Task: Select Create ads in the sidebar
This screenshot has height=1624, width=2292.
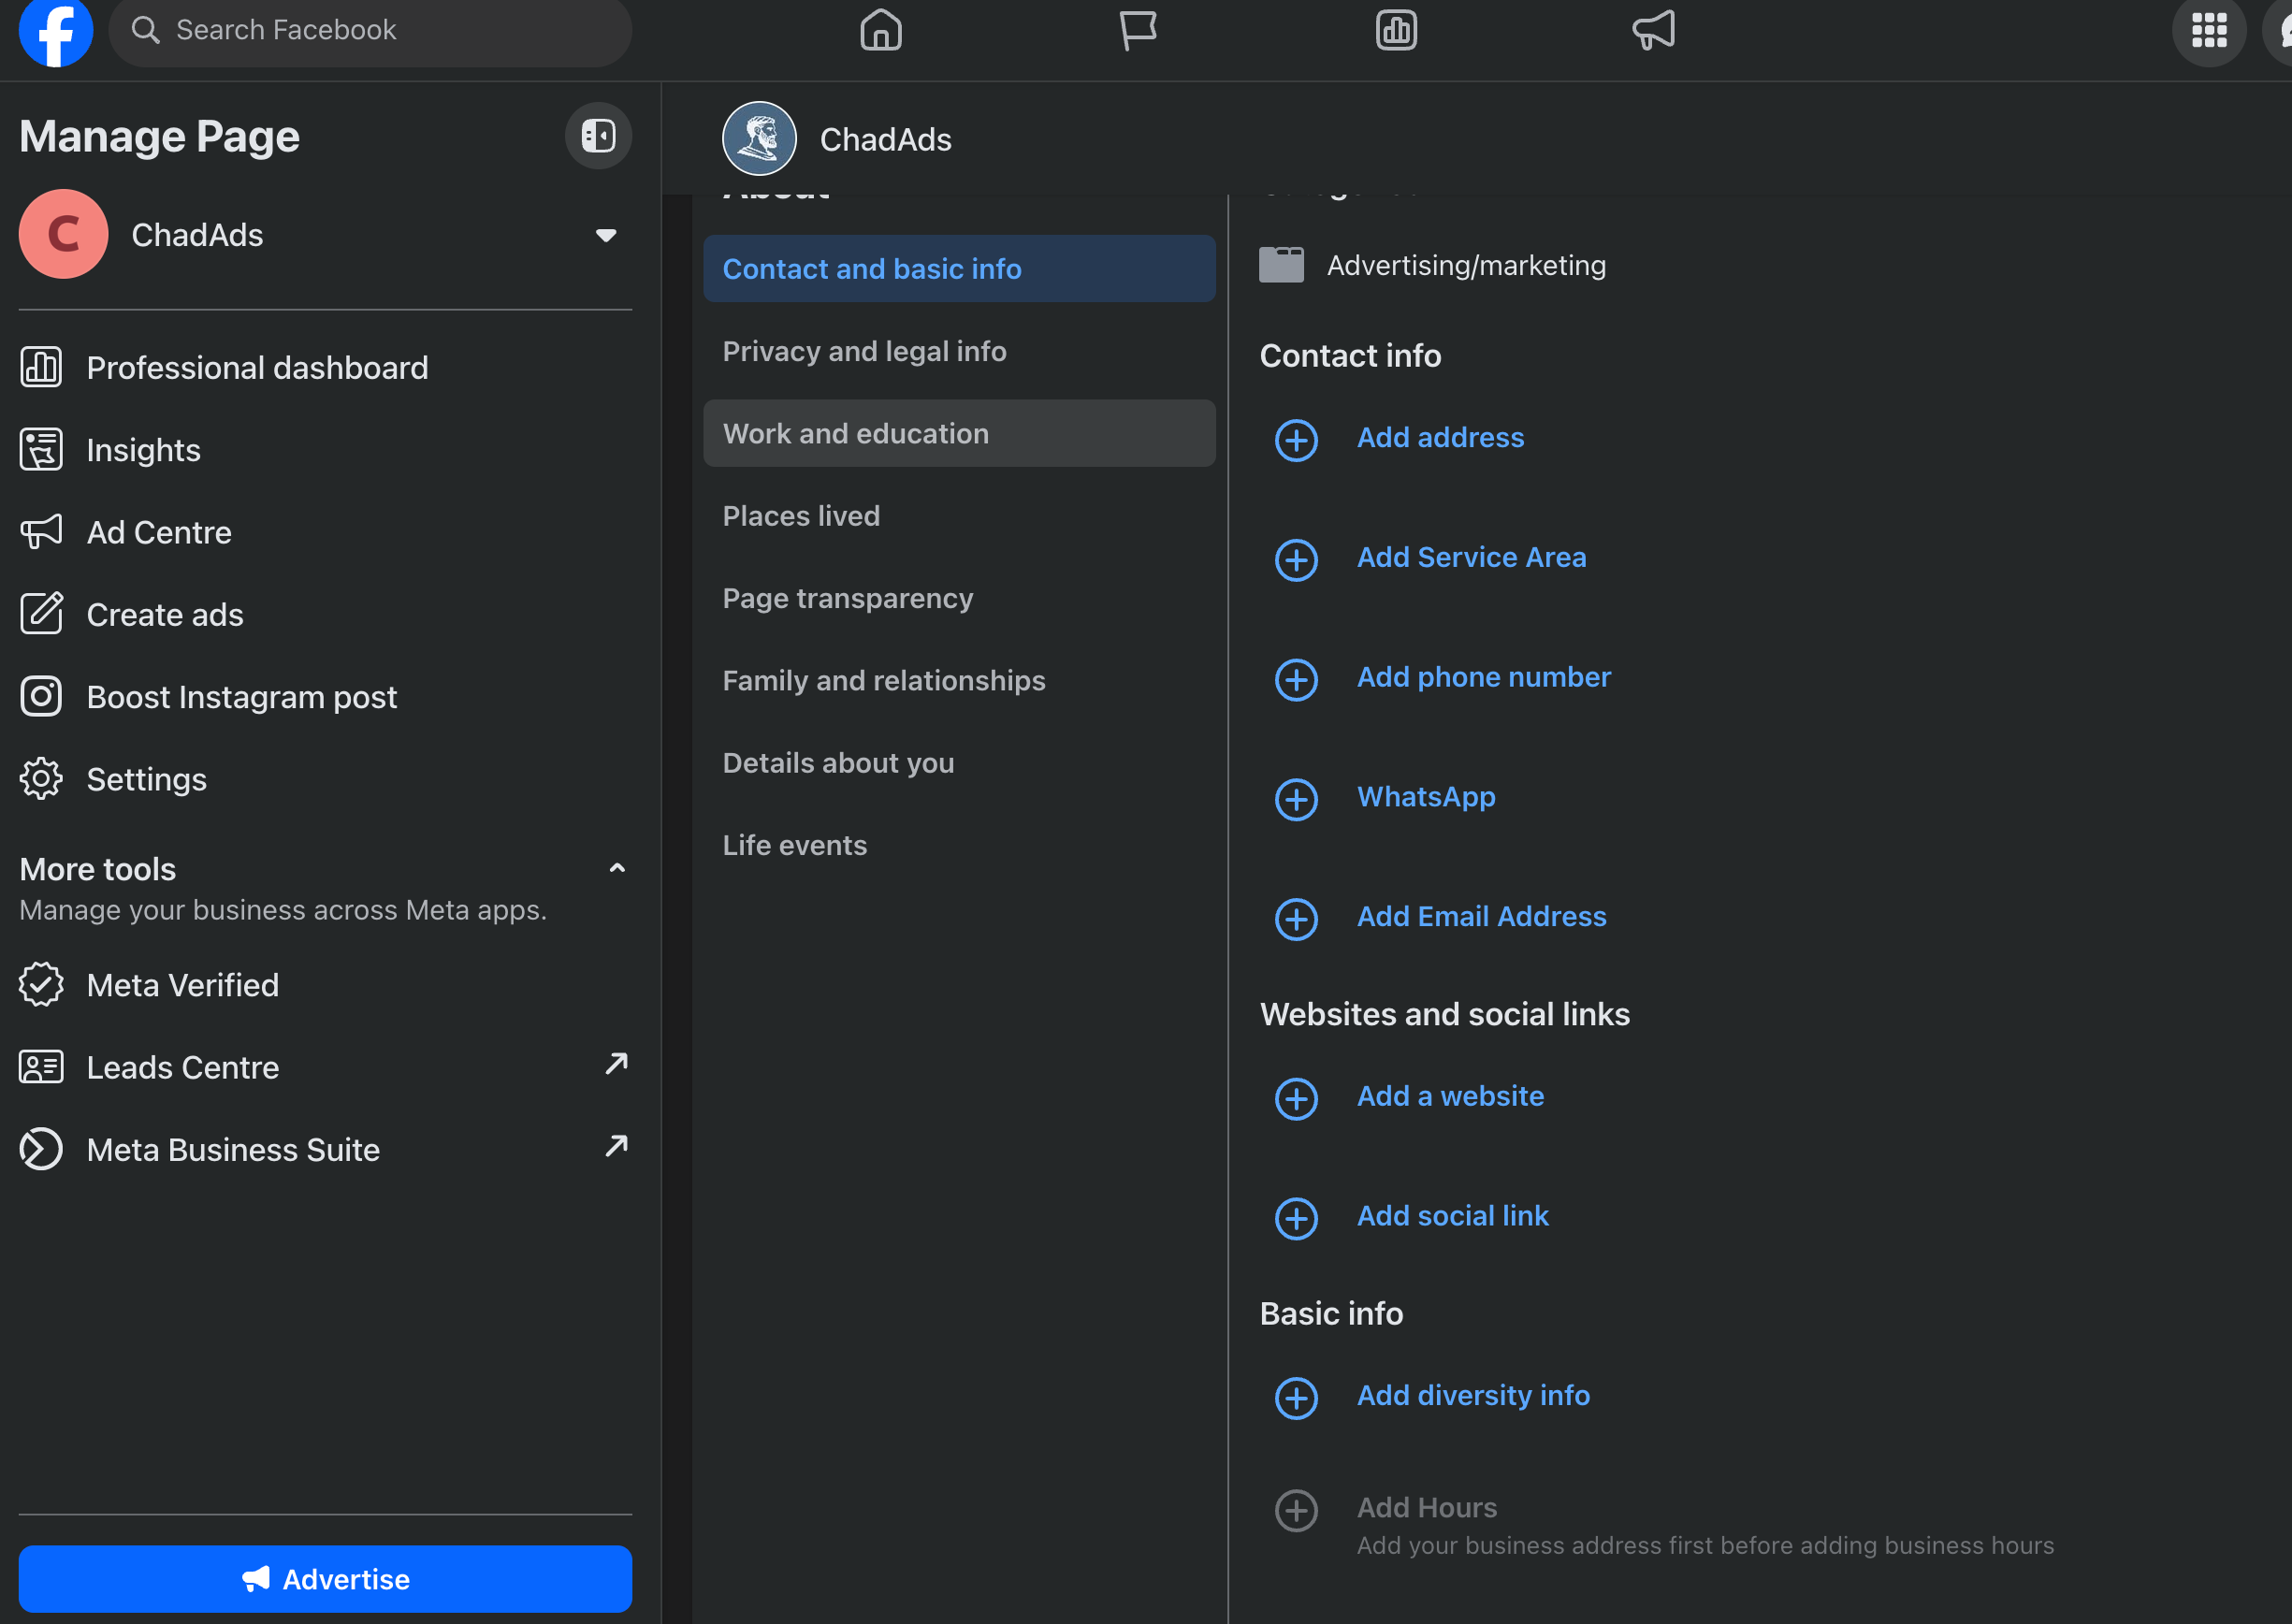Action: (x=164, y=614)
